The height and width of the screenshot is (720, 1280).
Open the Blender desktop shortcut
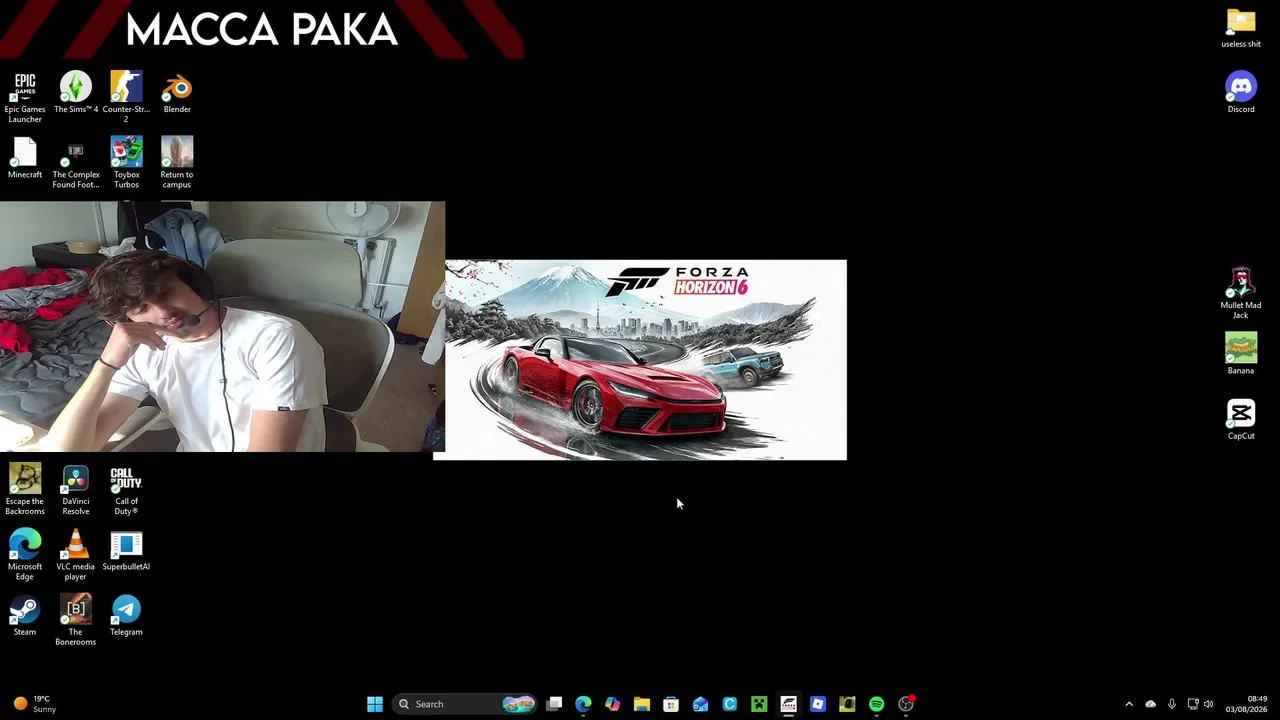point(177,93)
